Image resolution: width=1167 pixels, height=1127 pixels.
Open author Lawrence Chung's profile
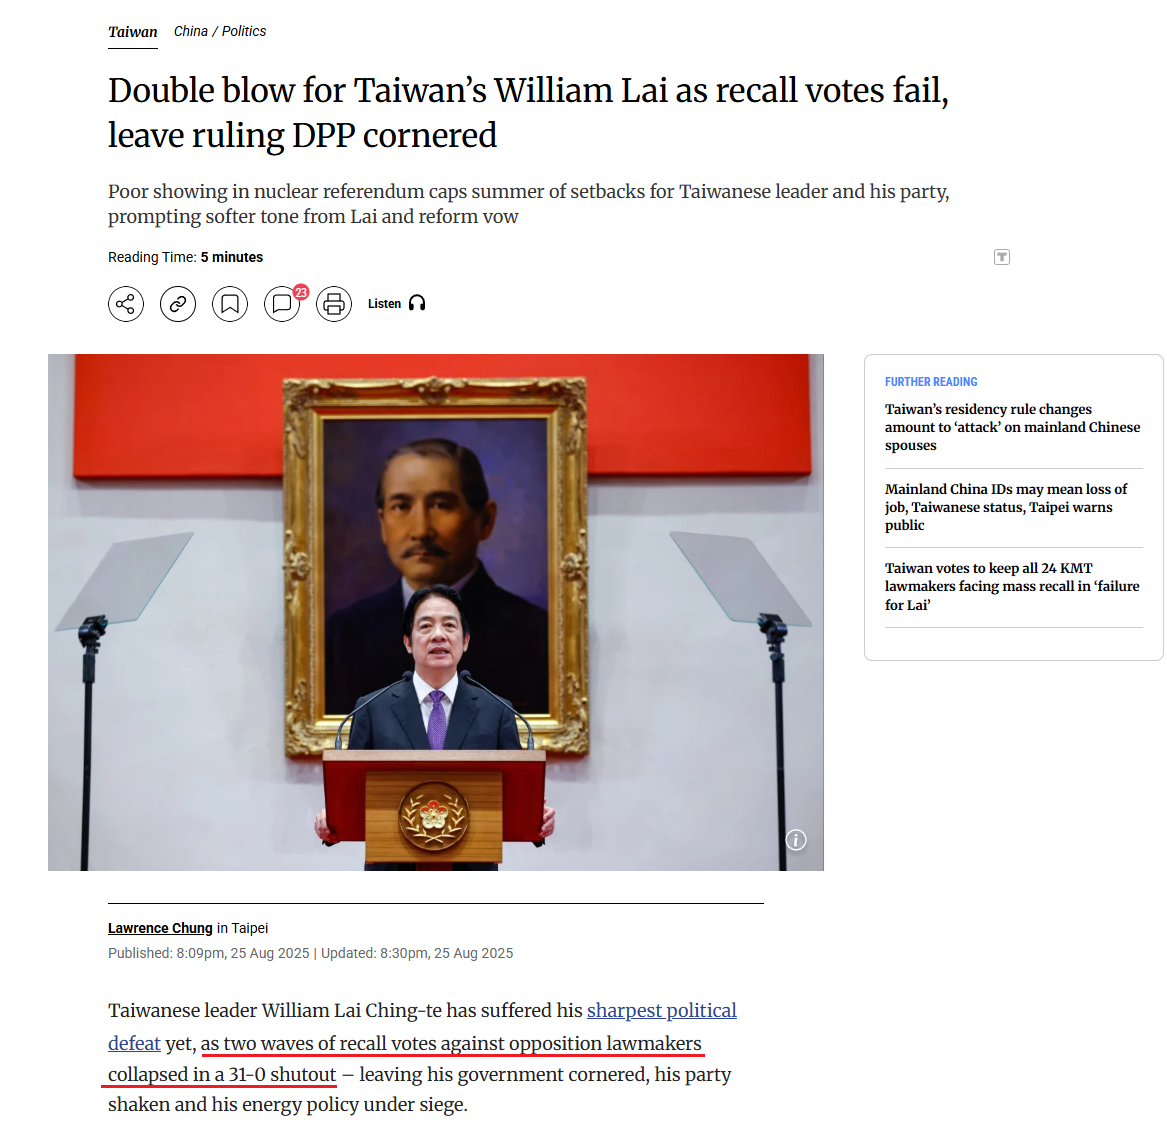[x=160, y=928]
